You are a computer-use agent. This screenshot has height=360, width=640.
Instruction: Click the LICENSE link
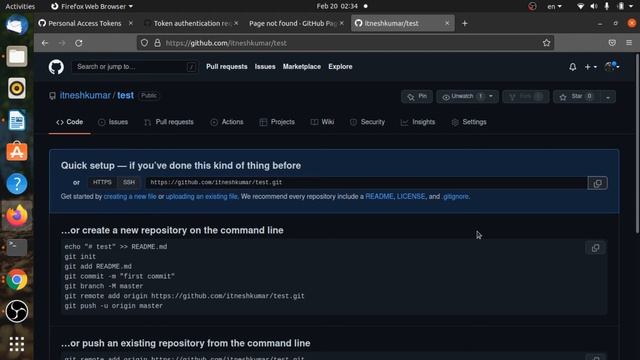pos(411,196)
